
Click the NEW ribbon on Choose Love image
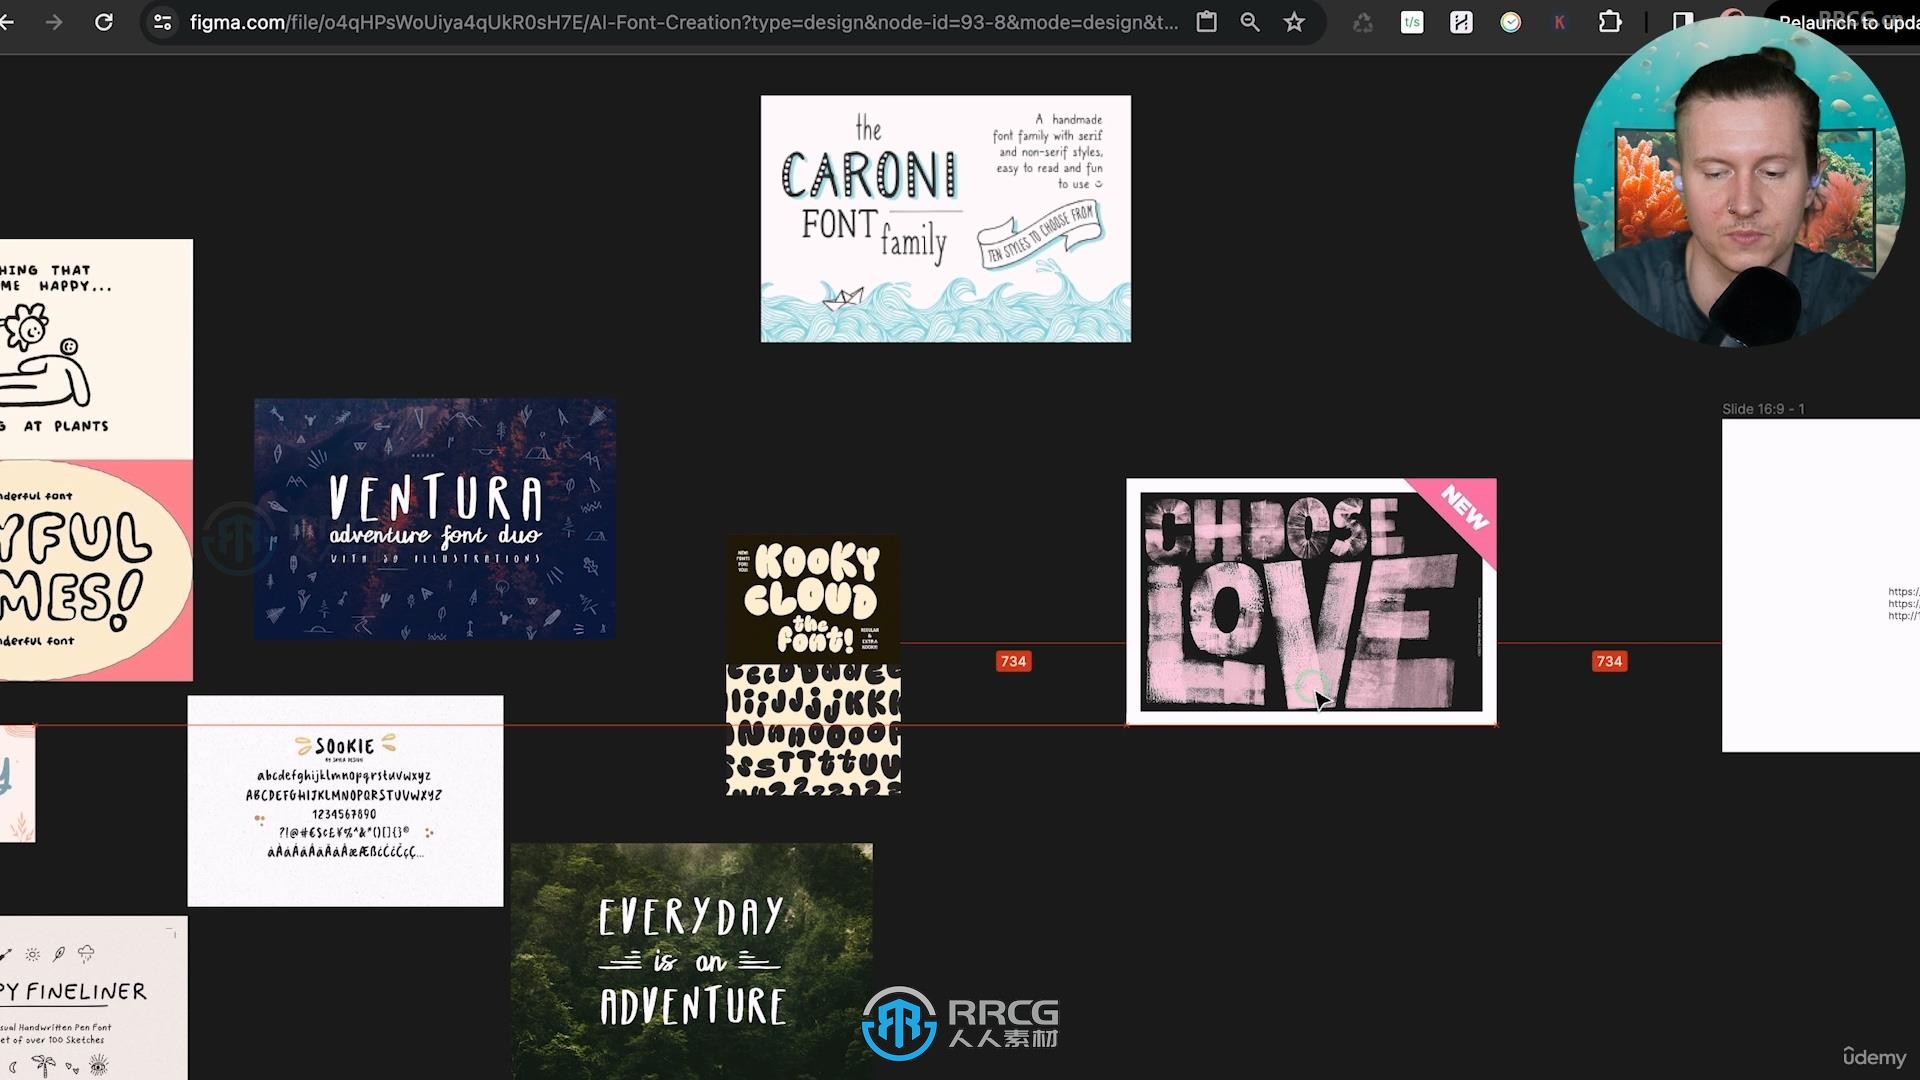point(1463,507)
